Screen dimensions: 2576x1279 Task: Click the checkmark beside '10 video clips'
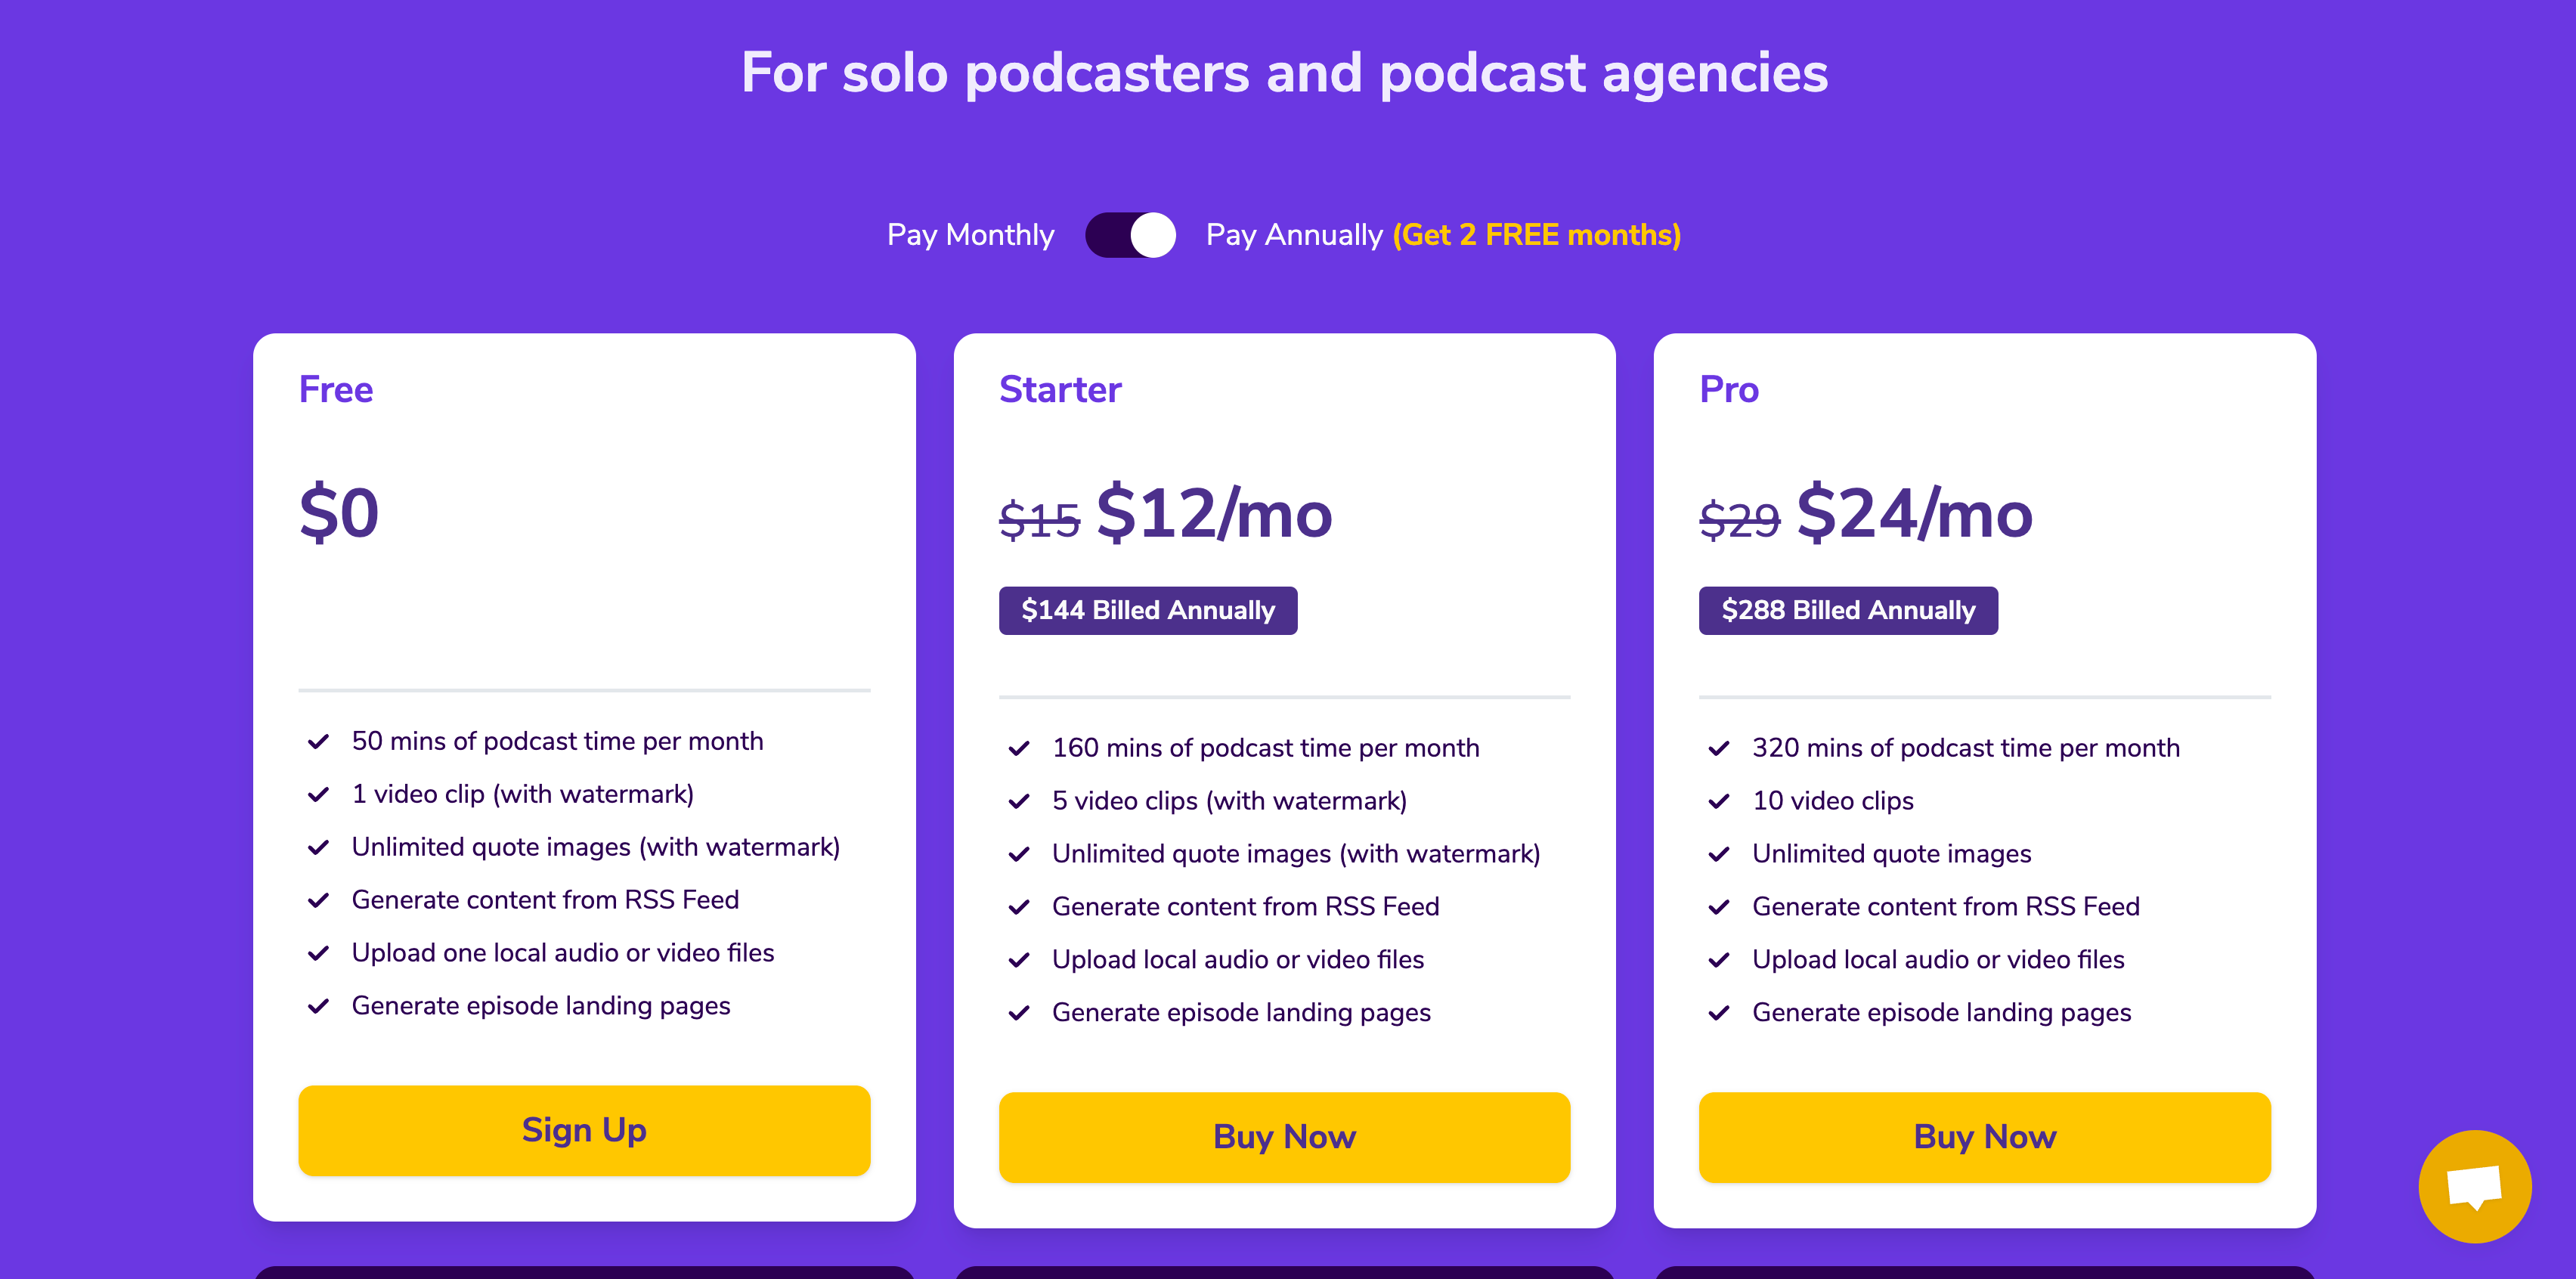(1719, 801)
